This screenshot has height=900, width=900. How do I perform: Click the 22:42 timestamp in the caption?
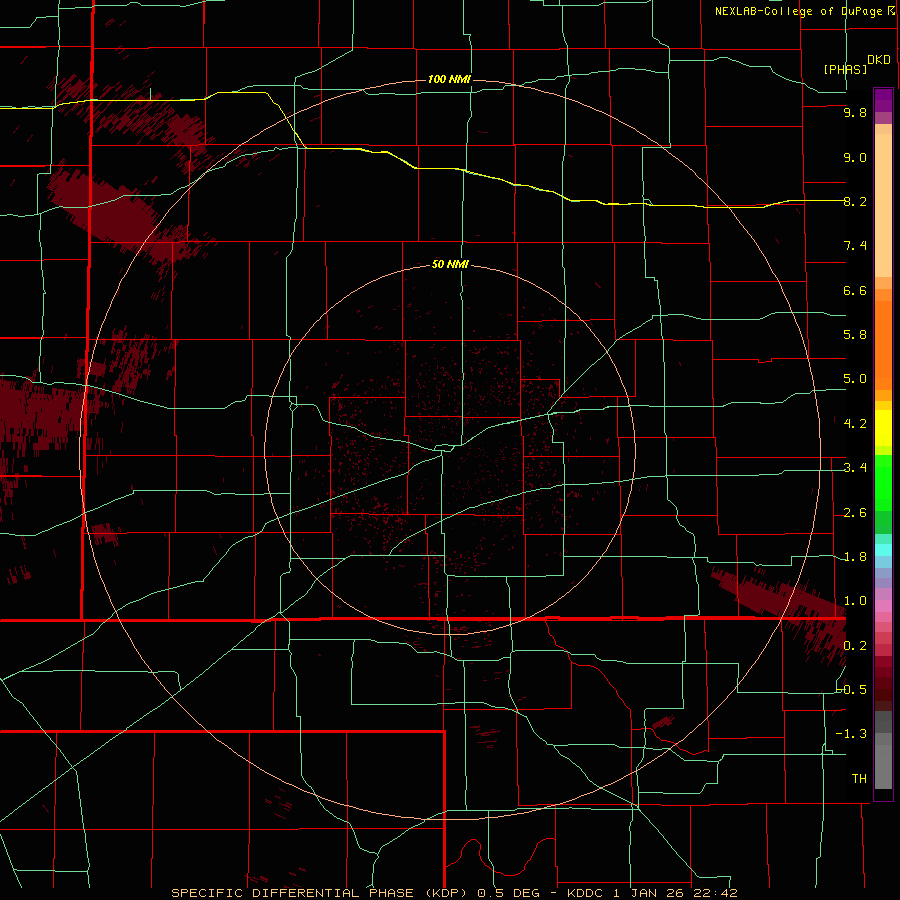coord(717,893)
